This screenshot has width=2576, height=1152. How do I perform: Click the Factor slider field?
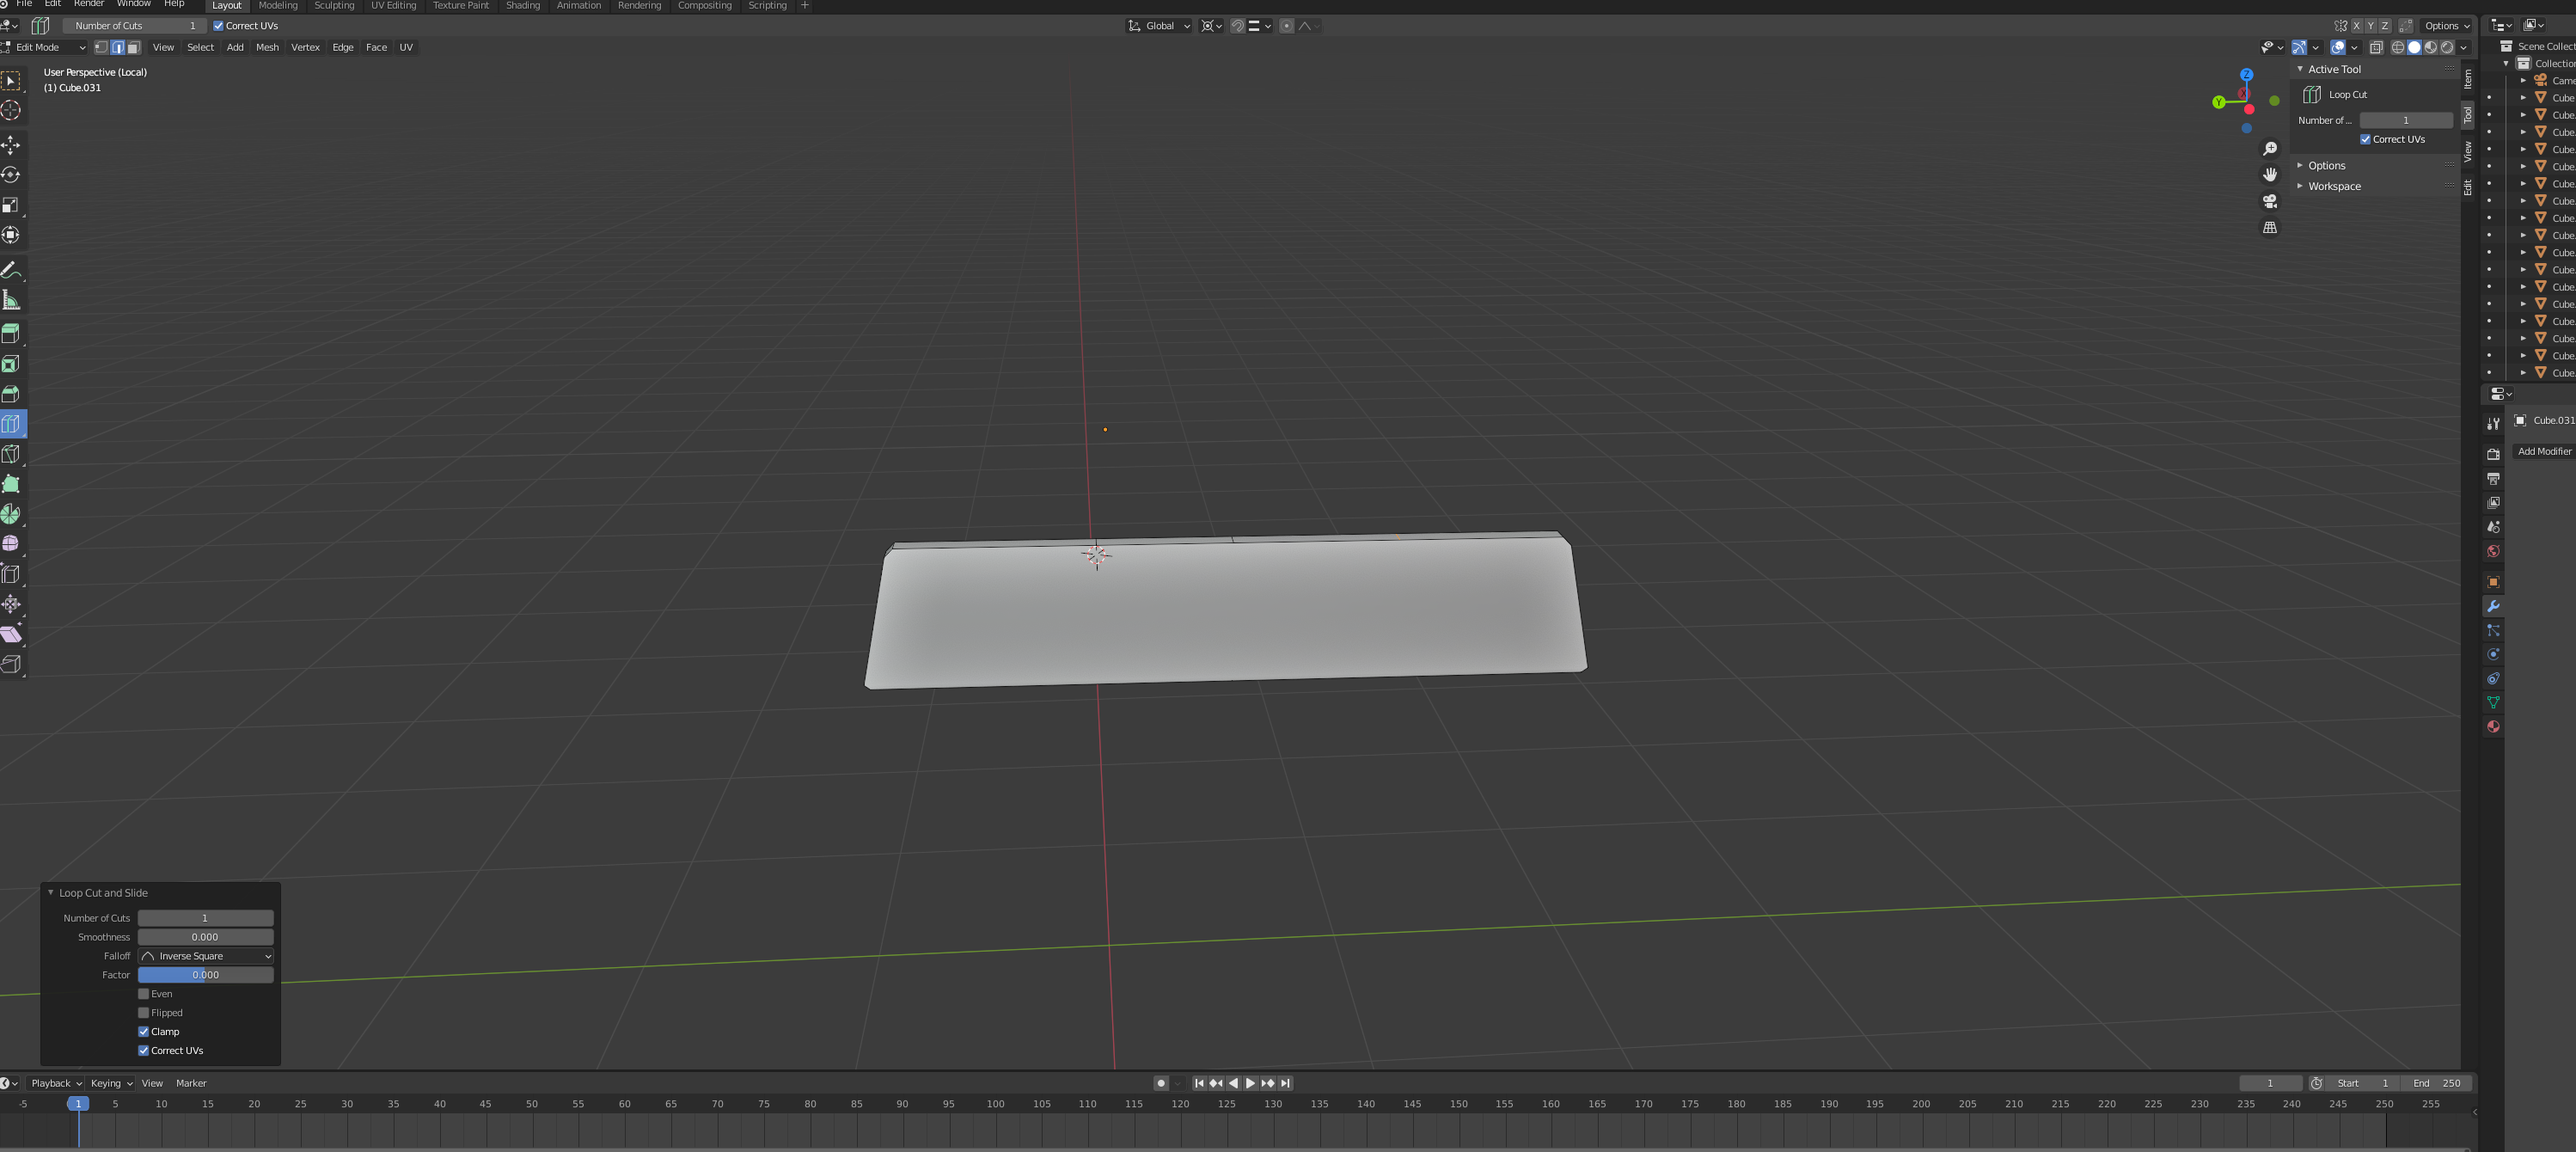[x=206, y=975]
